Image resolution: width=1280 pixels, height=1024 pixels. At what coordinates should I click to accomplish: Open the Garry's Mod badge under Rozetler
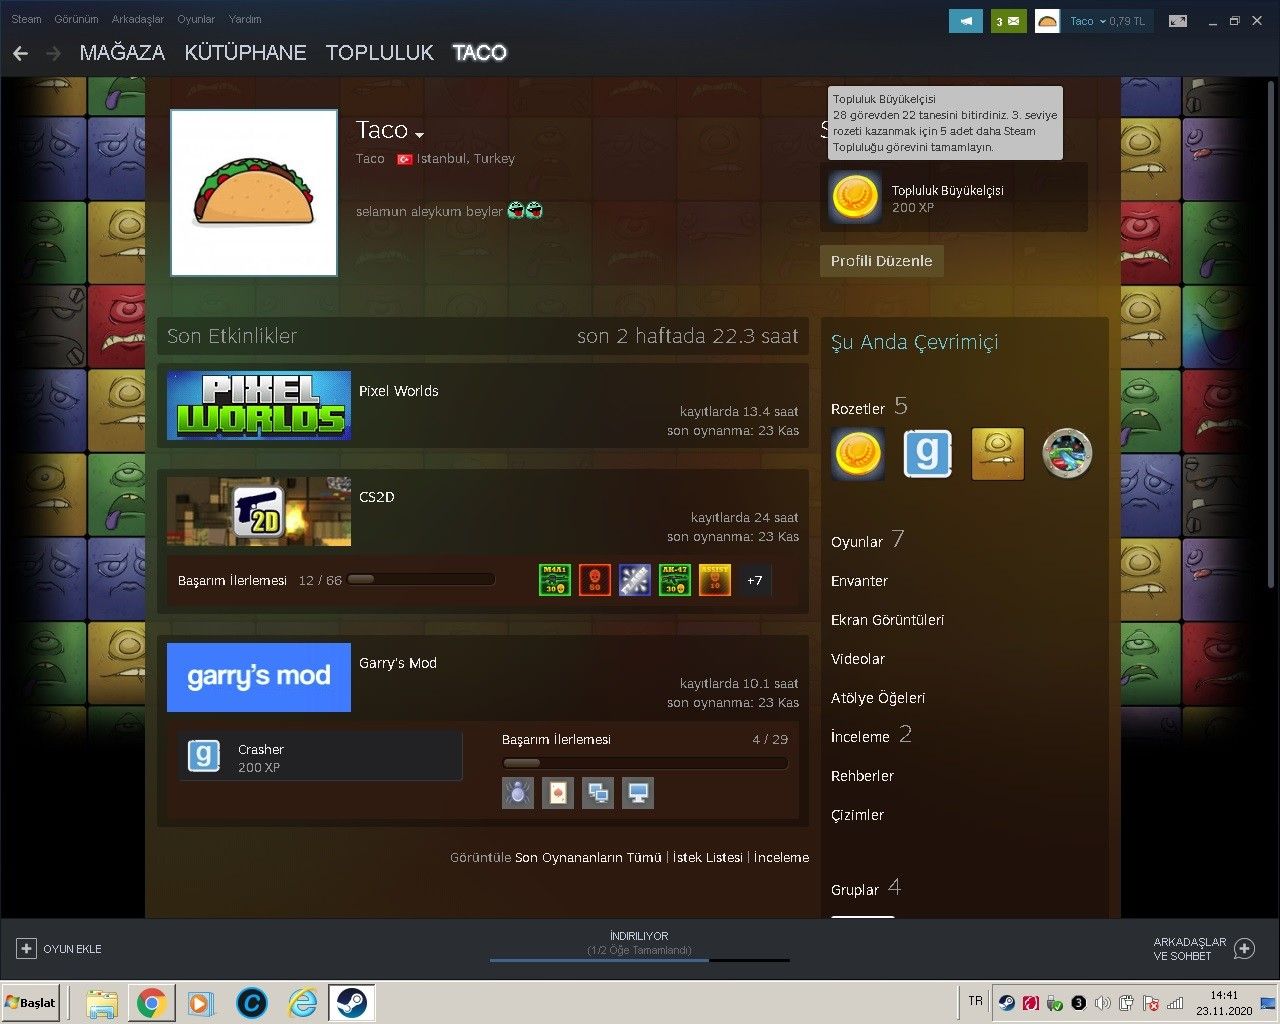pyautogui.click(x=927, y=454)
